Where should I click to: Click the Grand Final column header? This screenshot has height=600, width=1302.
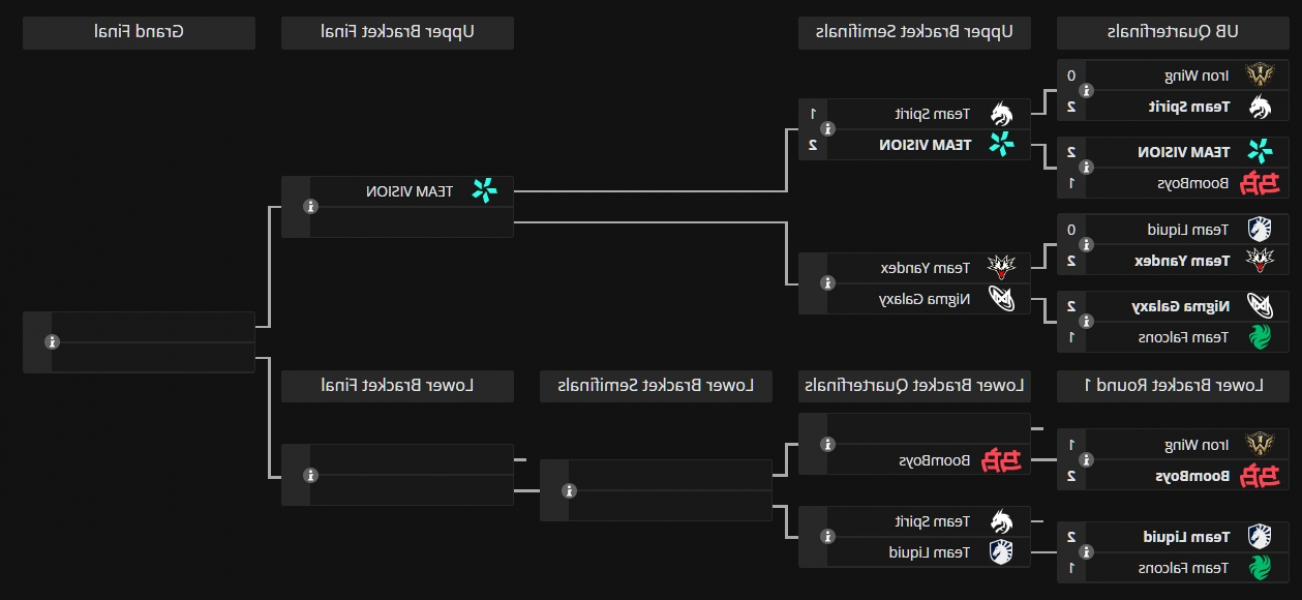point(139,32)
